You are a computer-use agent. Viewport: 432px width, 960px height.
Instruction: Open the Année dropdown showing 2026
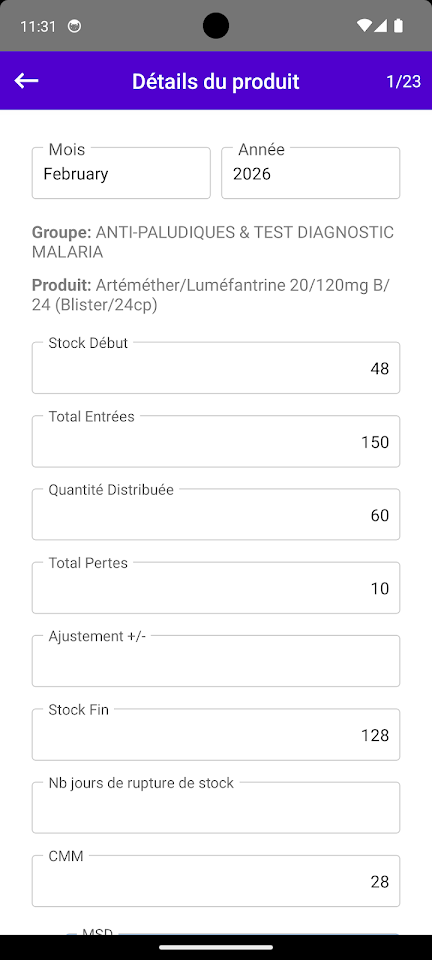point(310,173)
